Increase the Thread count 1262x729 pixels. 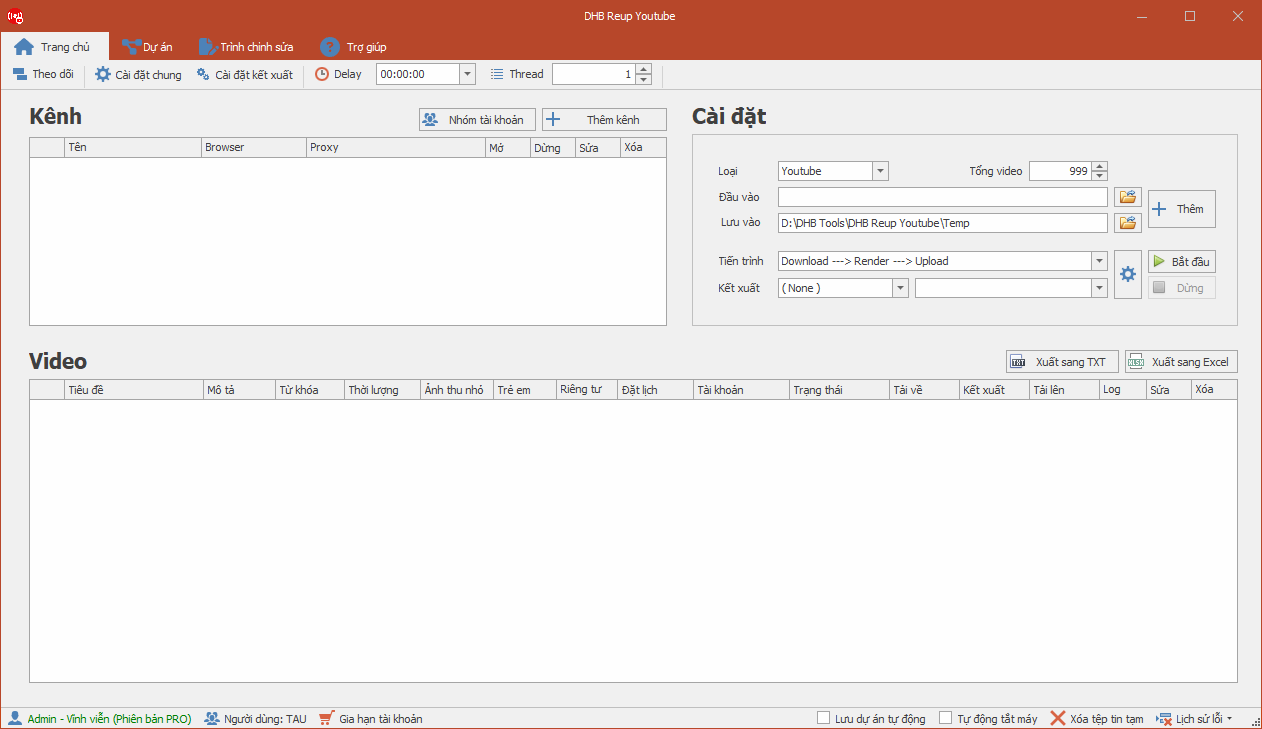(x=643, y=69)
